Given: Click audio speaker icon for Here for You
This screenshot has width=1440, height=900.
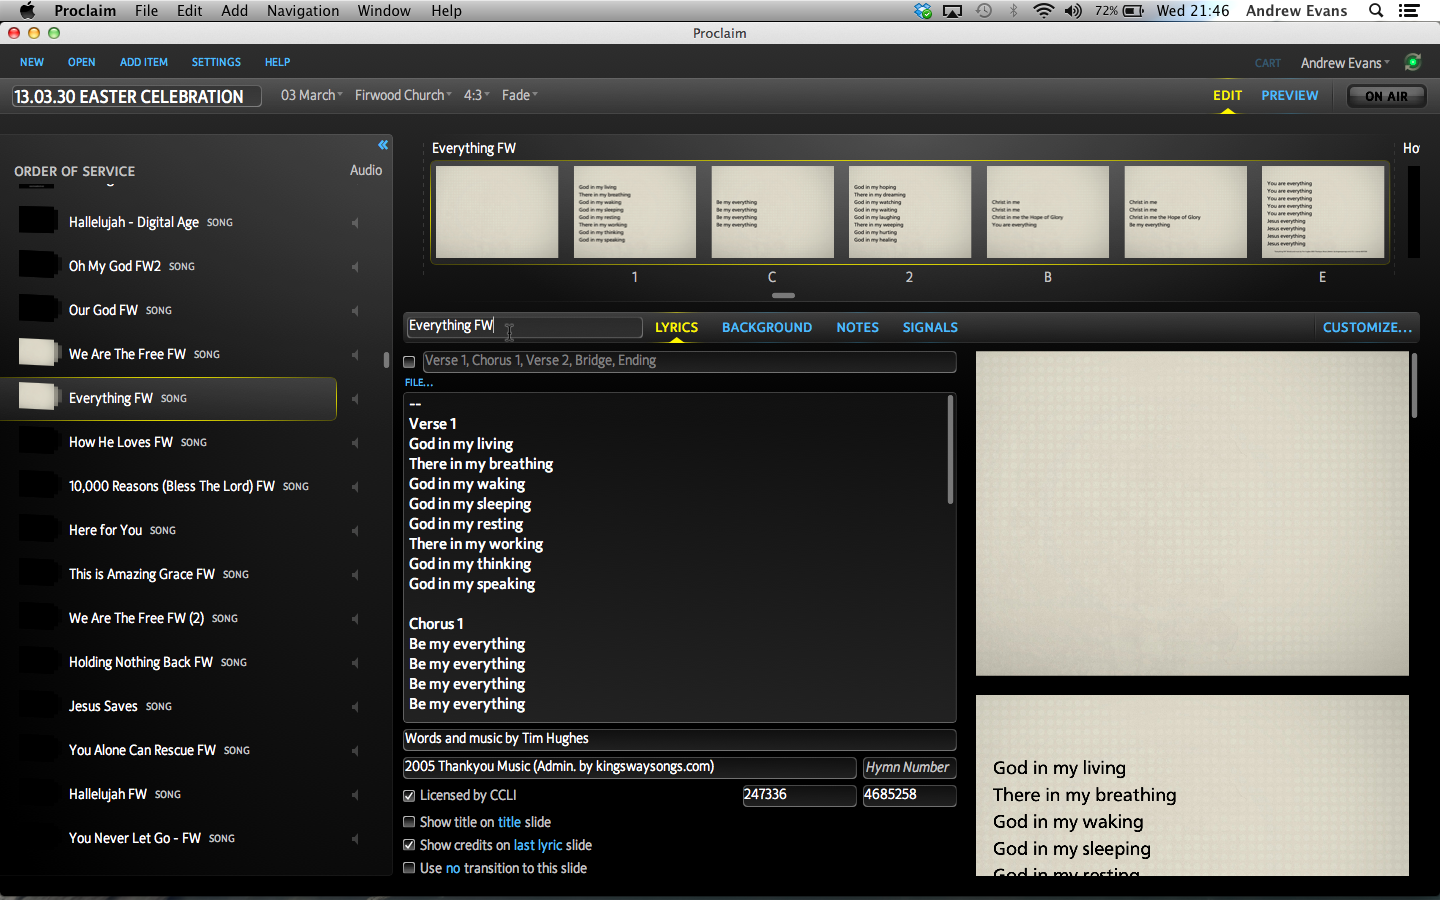Looking at the screenshot, I should click(355, 531).
